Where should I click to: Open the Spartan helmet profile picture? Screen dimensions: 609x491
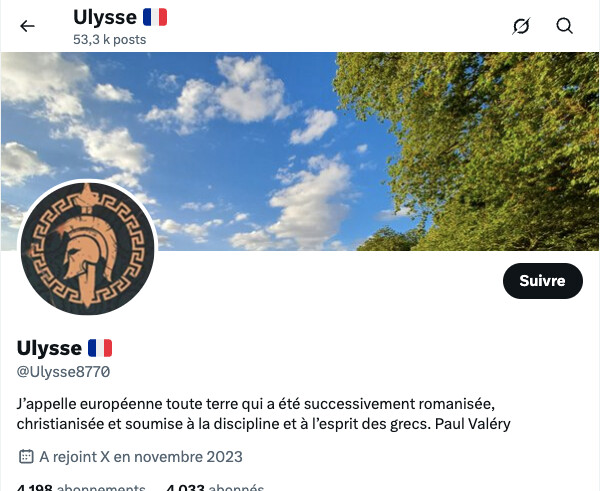[x=87, y=249]
